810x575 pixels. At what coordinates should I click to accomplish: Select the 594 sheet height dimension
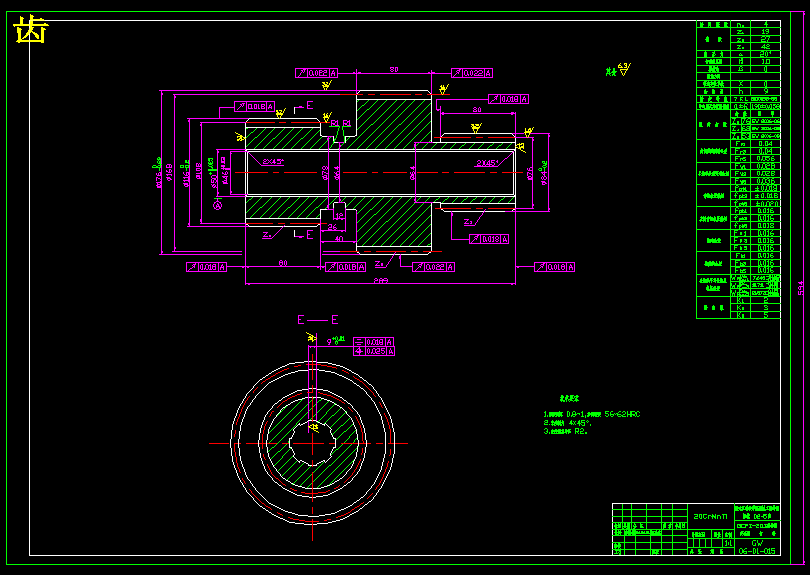[x=801, y=288]
